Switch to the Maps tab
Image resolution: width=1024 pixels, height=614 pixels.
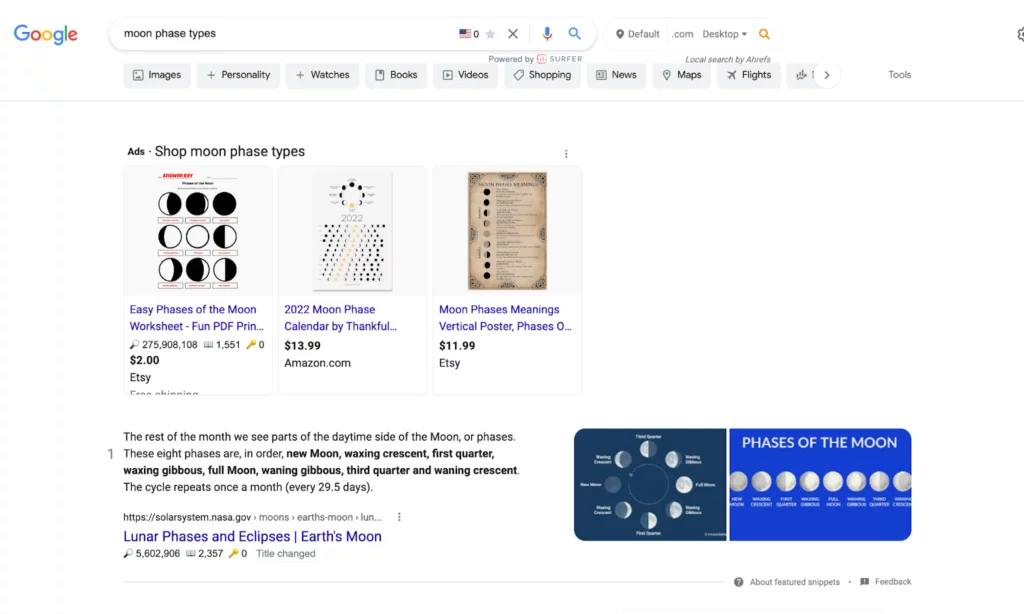tap(682, 75)
